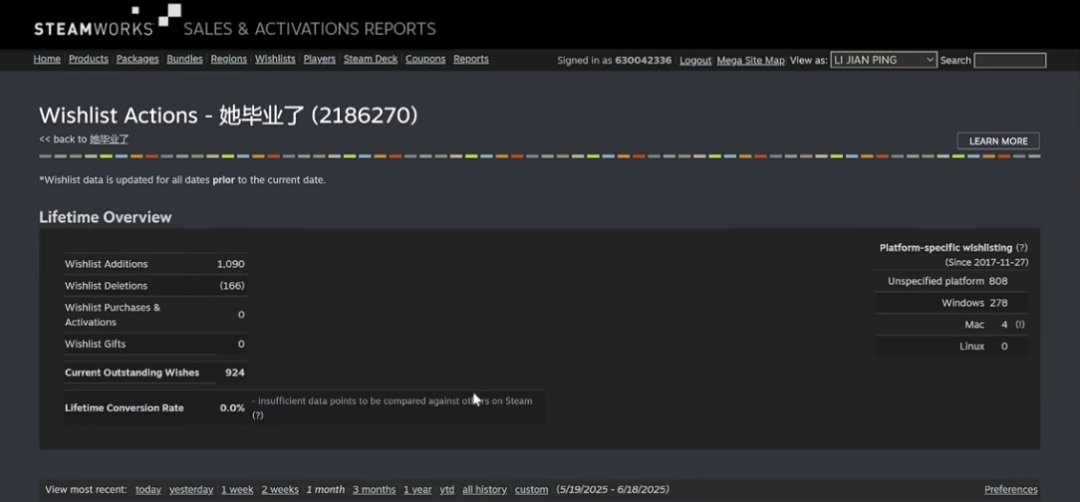Click the Lifetime Overview heading
The width and height of the screenshot is (1080, 502).
[105, 218]
